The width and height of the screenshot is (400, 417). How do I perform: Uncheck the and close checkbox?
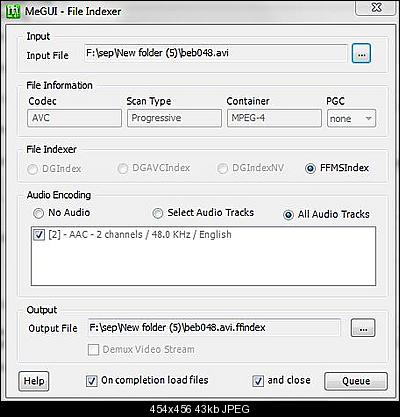[258, 381]
